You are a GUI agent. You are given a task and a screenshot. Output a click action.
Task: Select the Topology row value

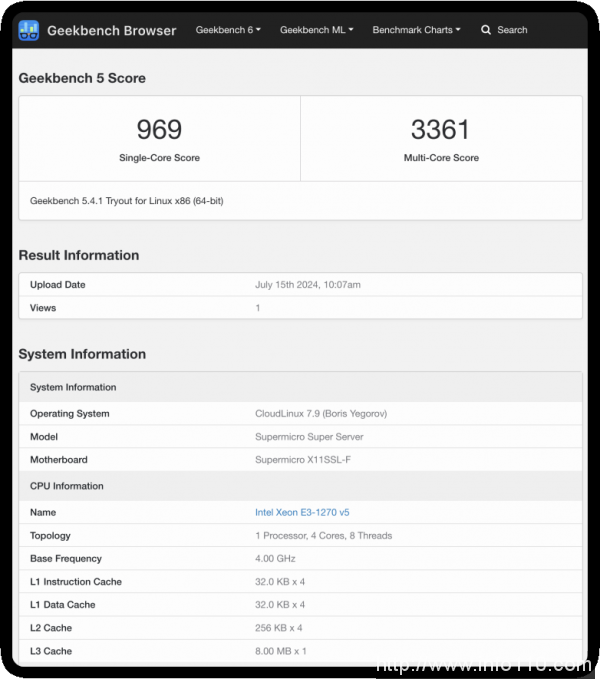coord(323,536)
